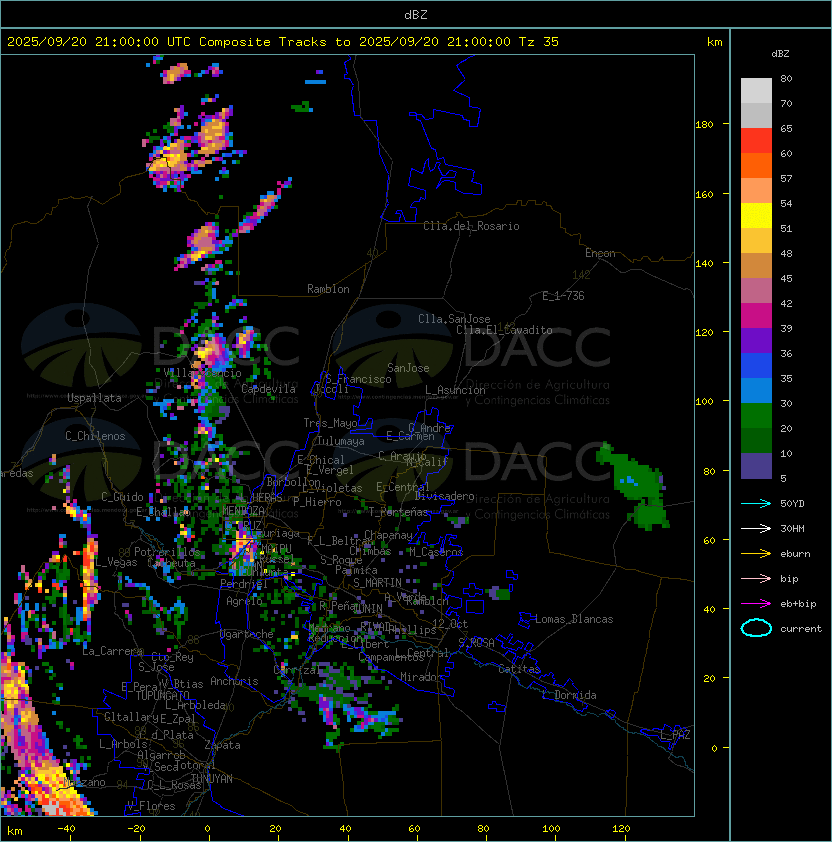Pick the green swatch between 30 and 20
Image resolution: width=832 pixels, height=842 pixels.
tap(756, 416)
